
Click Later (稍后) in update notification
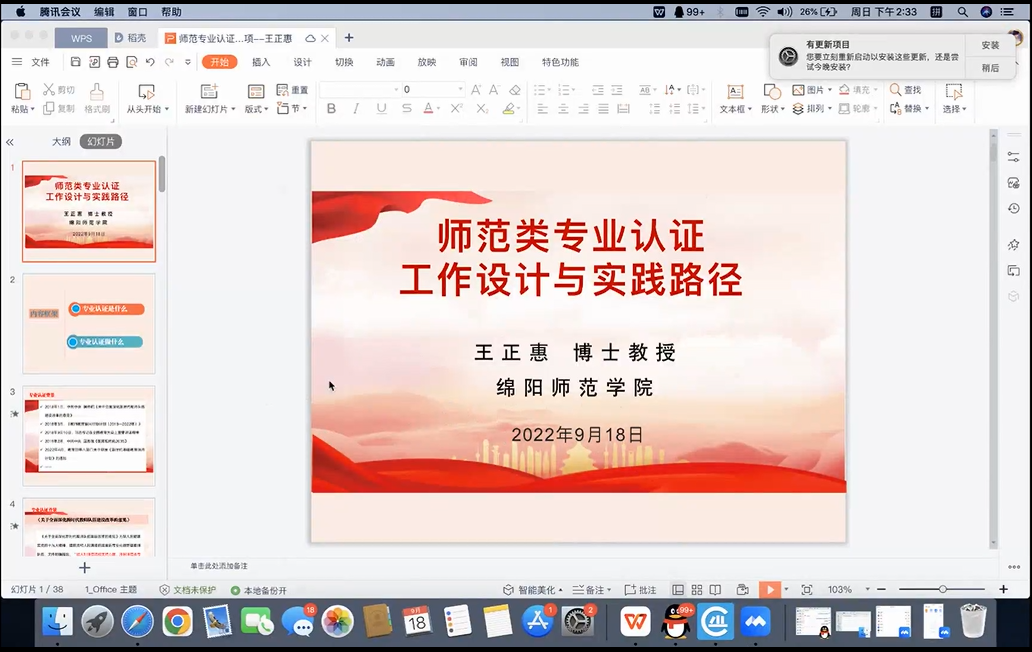[x=990, y=68]
